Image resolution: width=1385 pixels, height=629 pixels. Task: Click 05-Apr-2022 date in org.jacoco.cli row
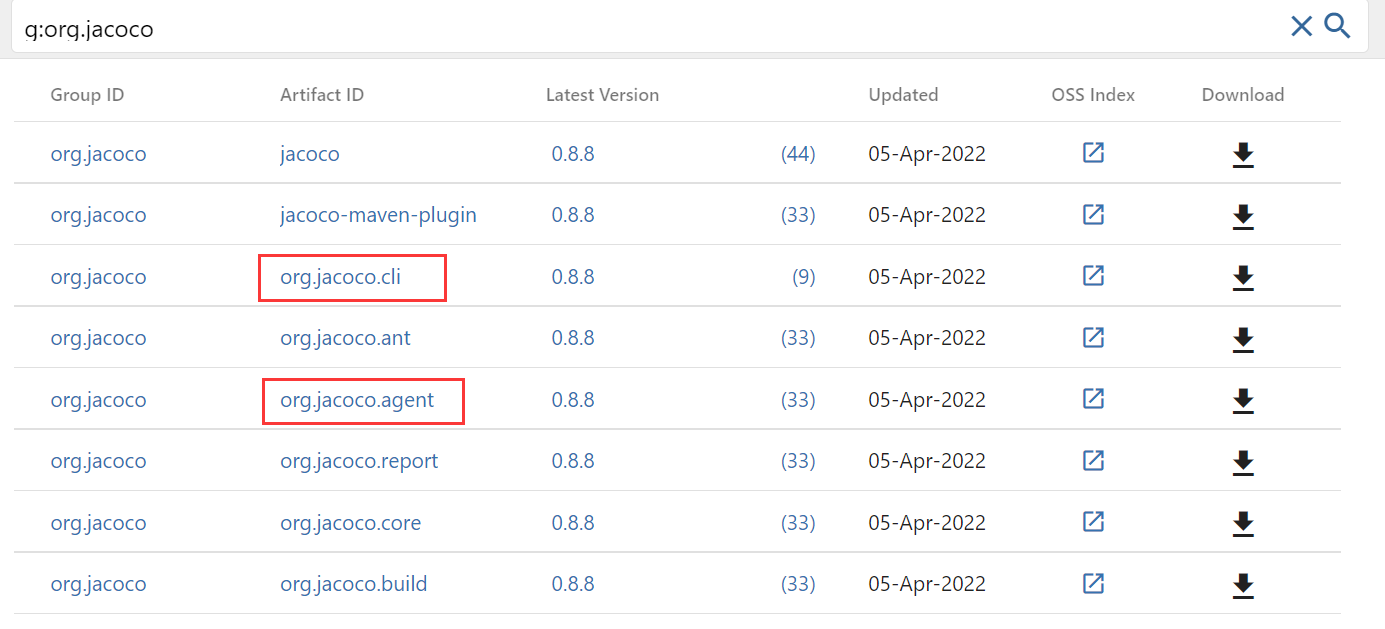(927, 277)
